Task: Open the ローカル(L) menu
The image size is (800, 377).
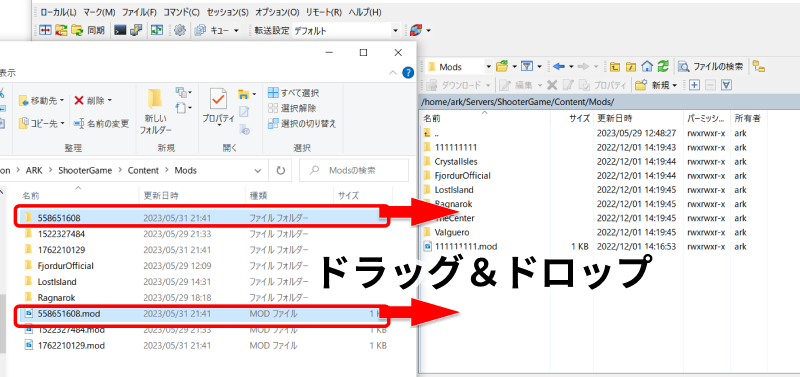Action: (x=58, y=12)
